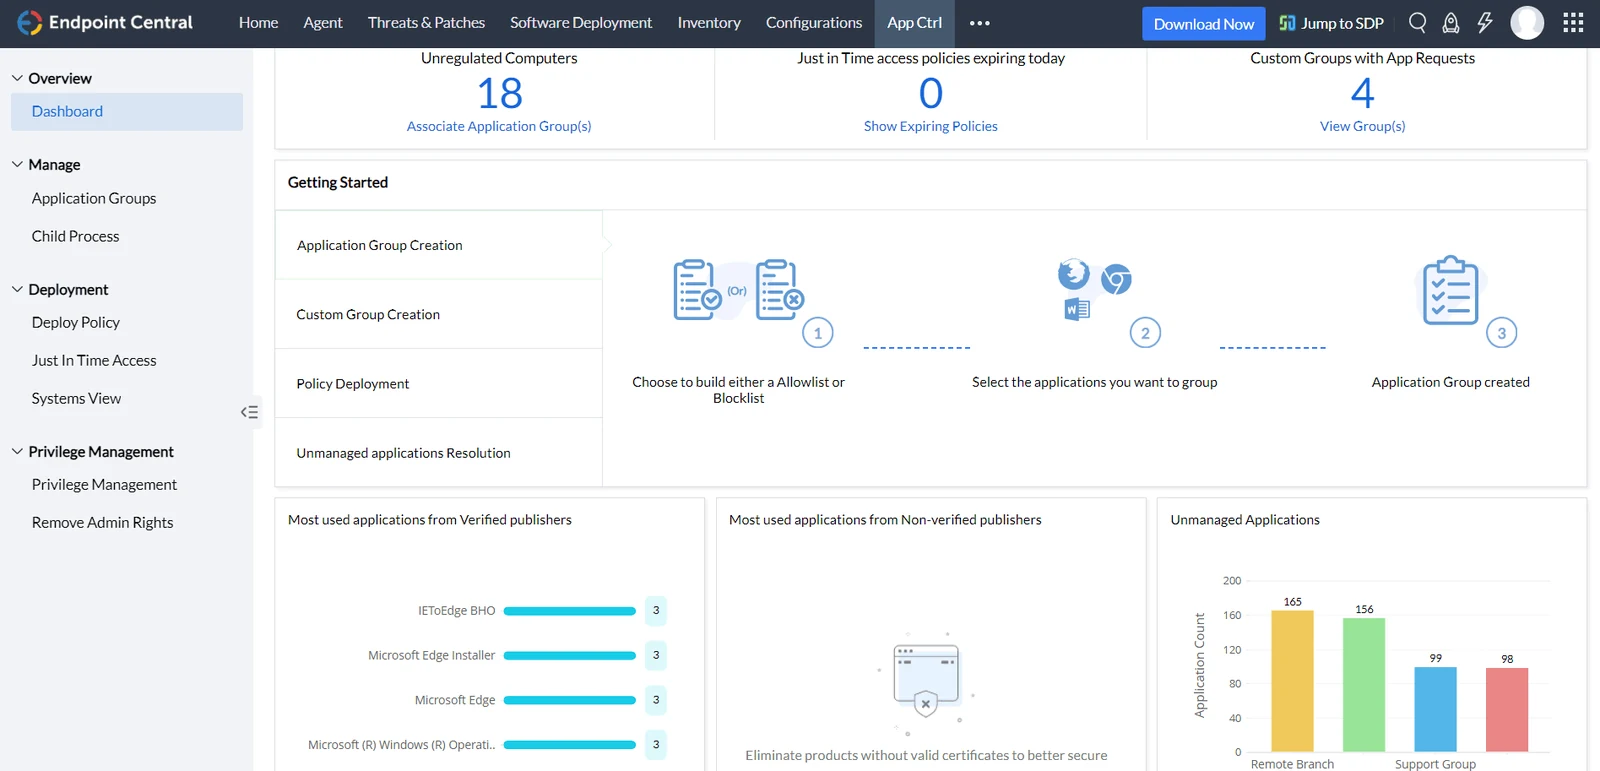Click the lightning bolt quick actions icon
The height and width of the screenshot is (771, 1600).
pyautogui.click(x=1485, y=22)
